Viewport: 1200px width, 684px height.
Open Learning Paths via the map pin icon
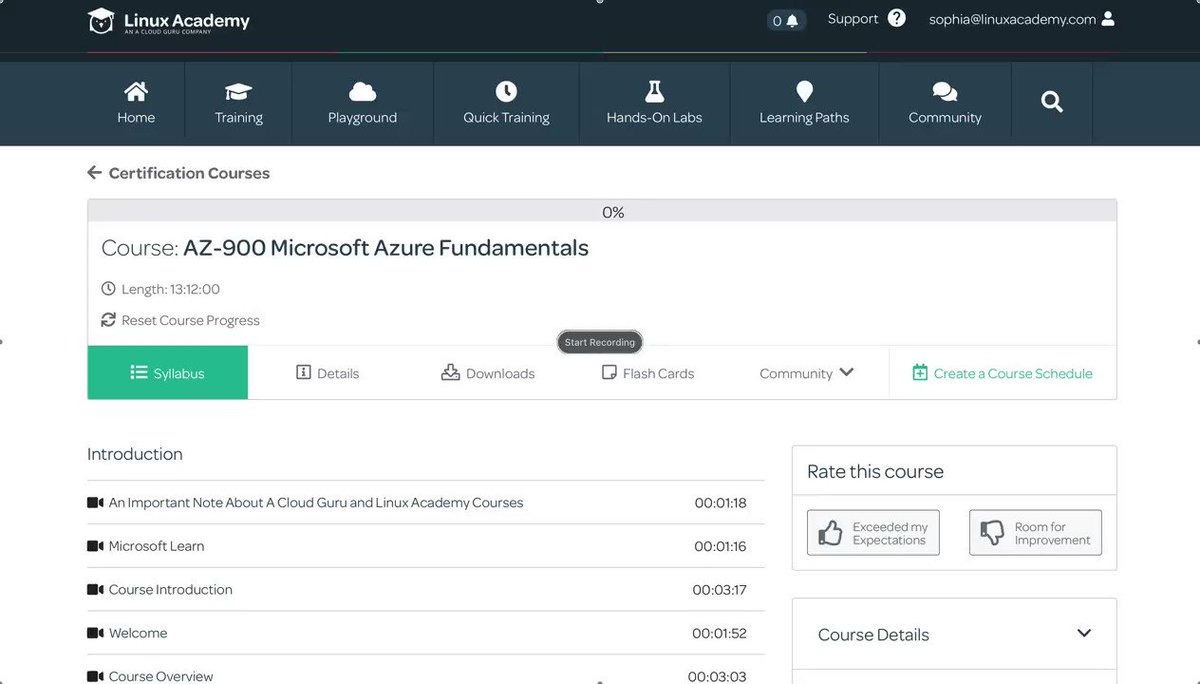click(x=804, y=92)
